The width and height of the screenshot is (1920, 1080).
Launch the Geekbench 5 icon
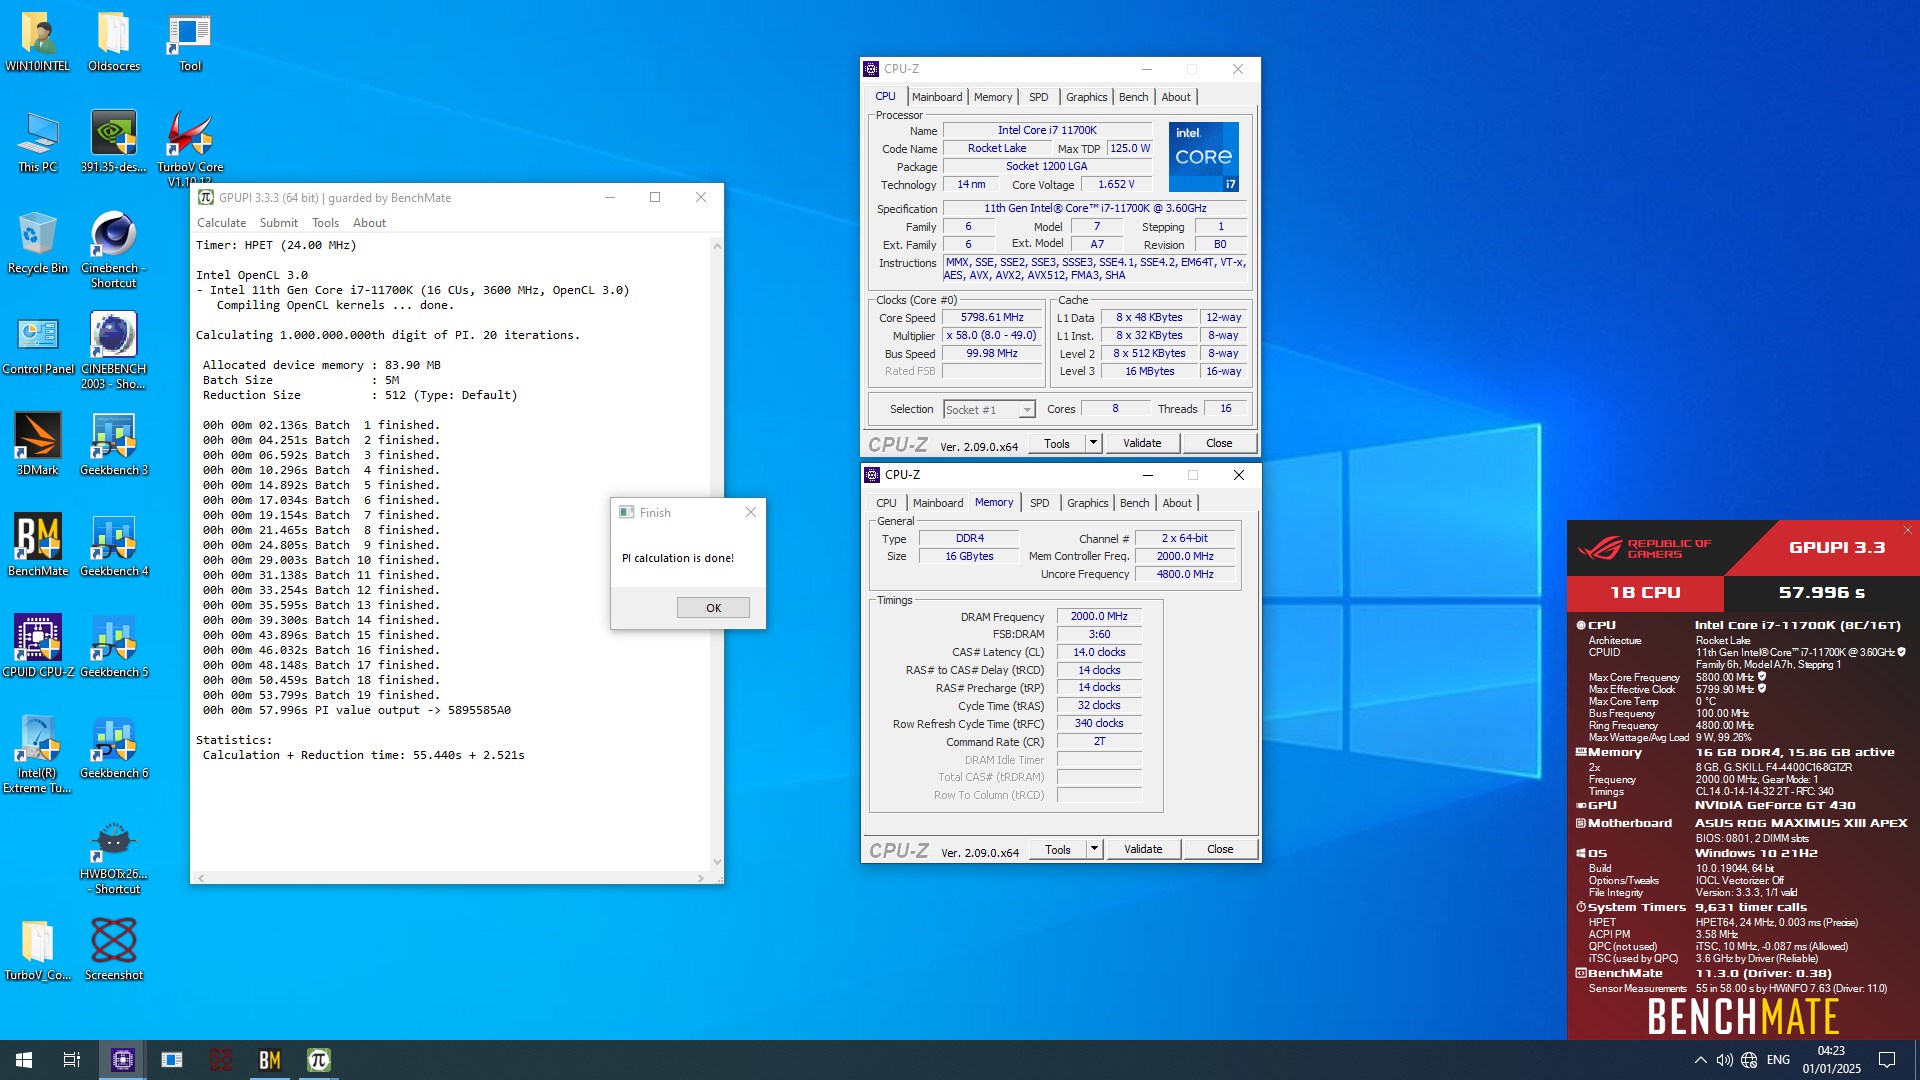tap(114, 647)
